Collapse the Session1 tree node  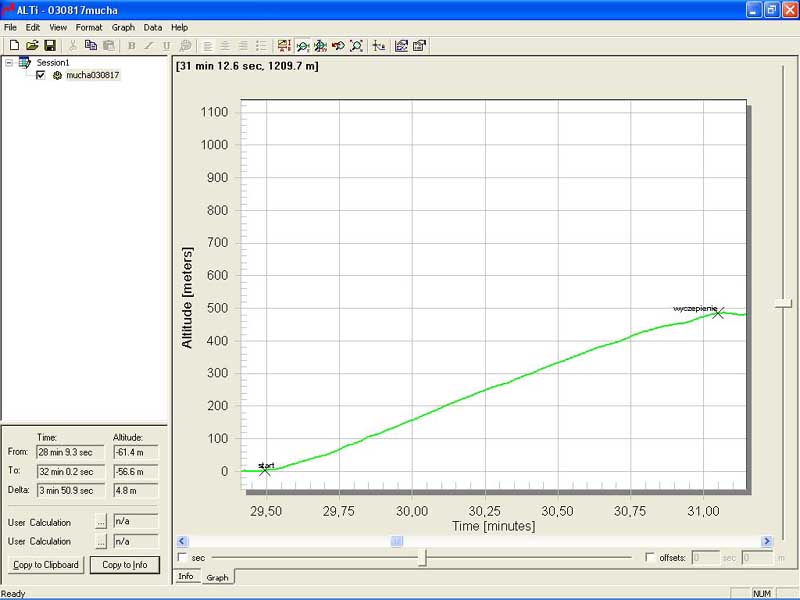(9, 62)
